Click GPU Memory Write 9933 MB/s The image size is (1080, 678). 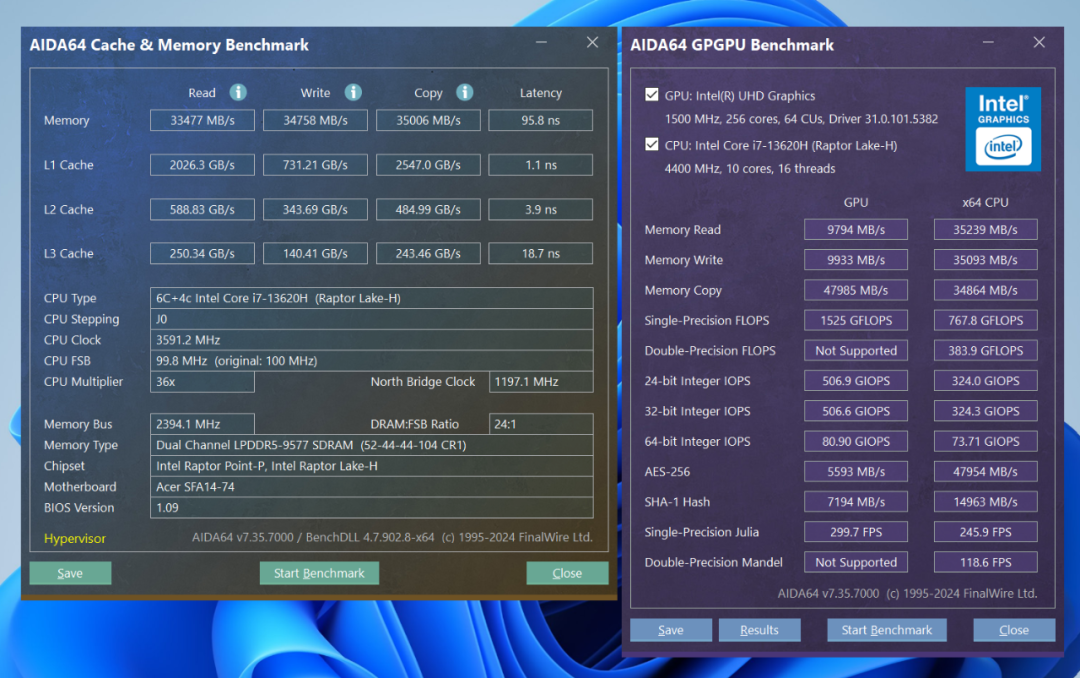pyautogui.click(x=856, y=260)
